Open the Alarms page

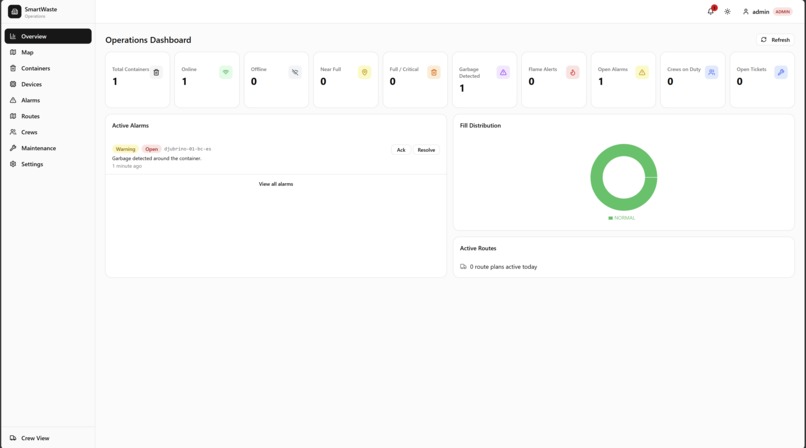[48, 100]
